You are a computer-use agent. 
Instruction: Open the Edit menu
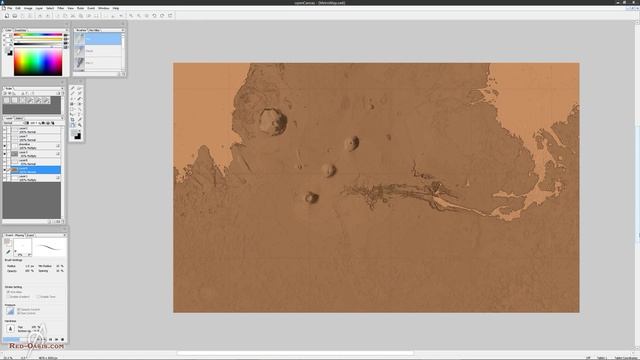pyautogui.click(x=18, y=8)
